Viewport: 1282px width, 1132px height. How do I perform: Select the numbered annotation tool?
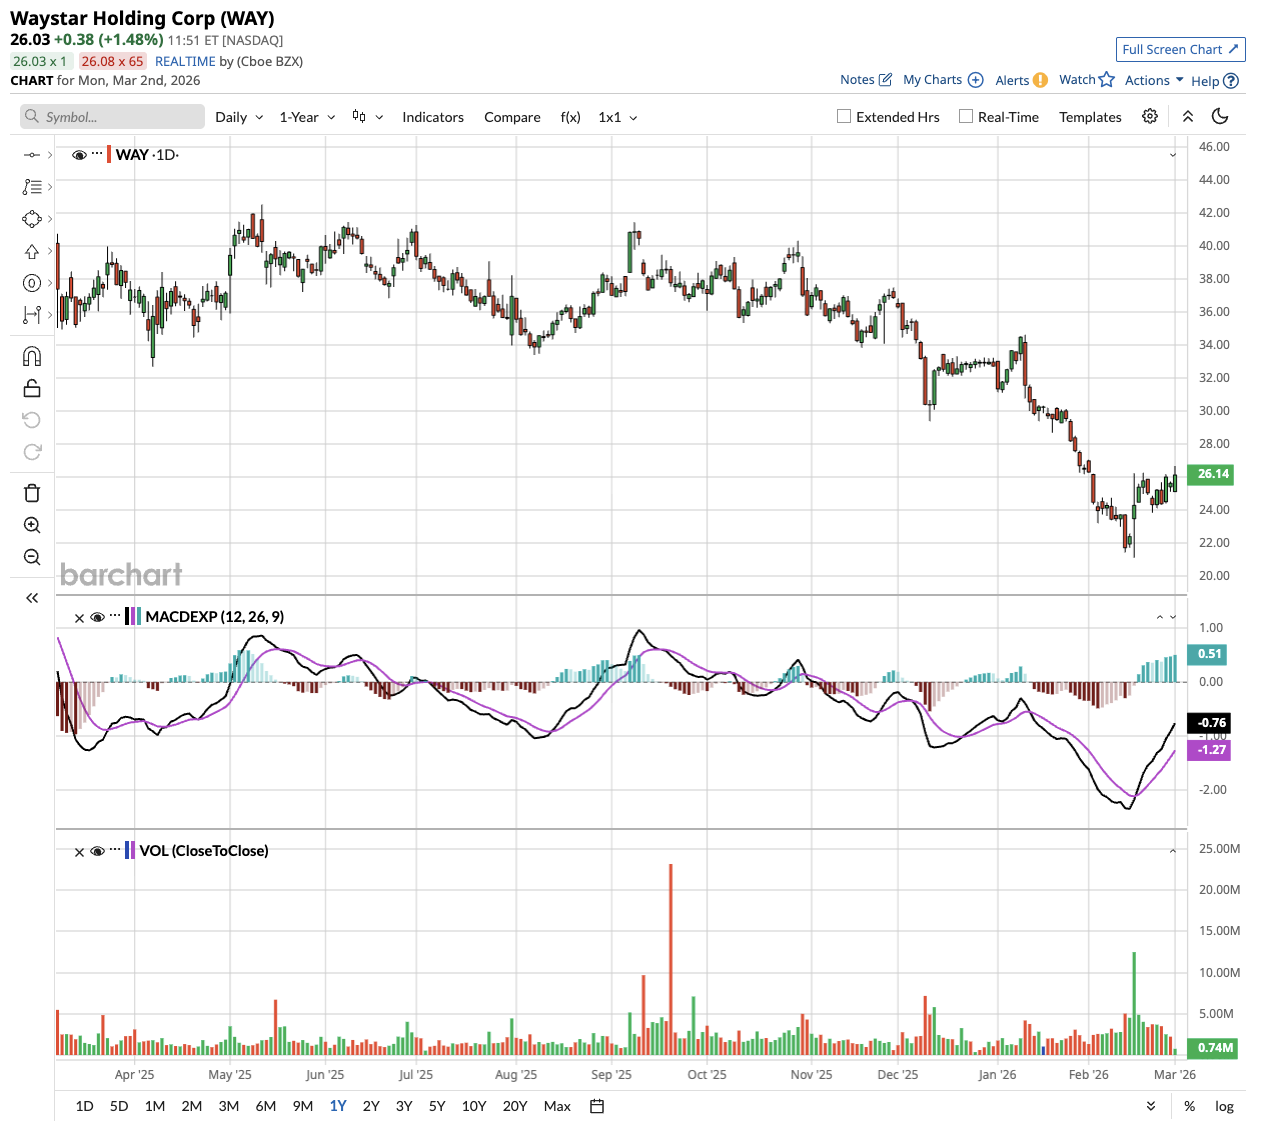click(x=32, y=283)
